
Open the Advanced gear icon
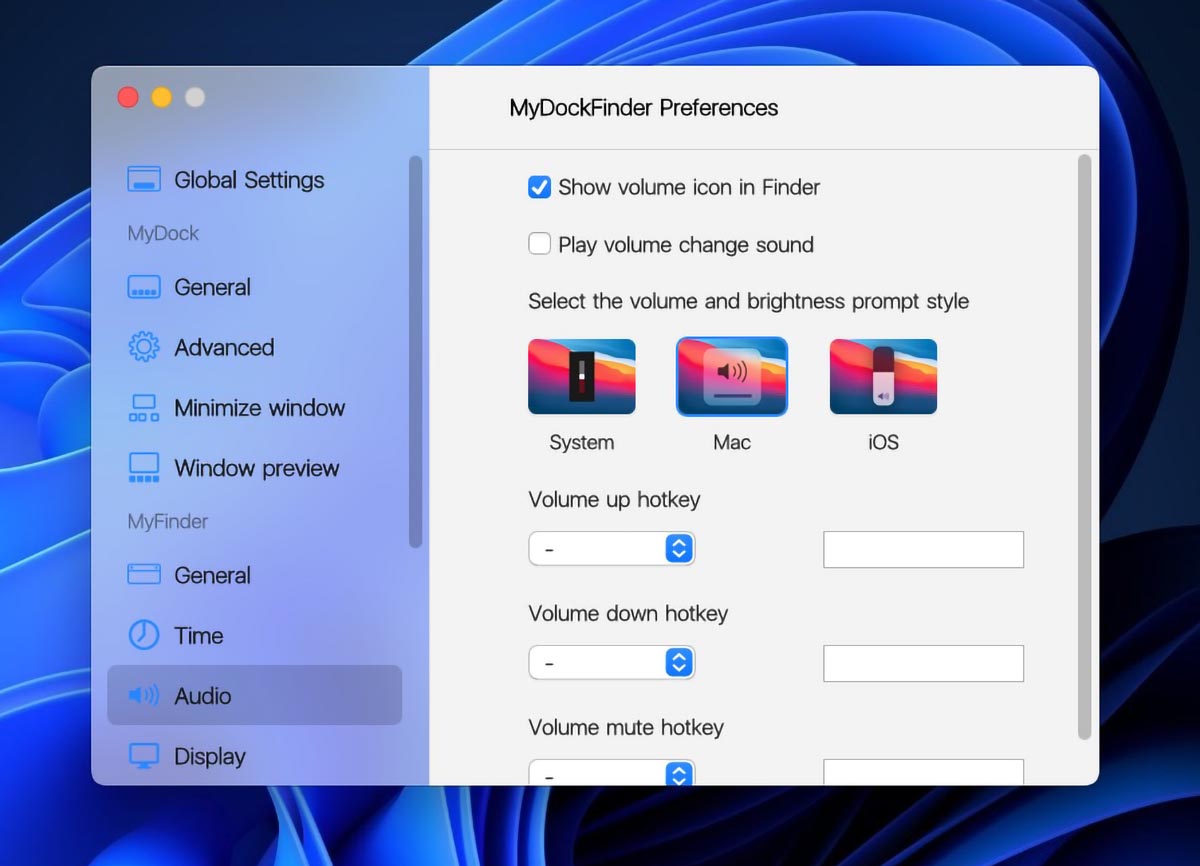pyautogui.click(x=144, y=348)
